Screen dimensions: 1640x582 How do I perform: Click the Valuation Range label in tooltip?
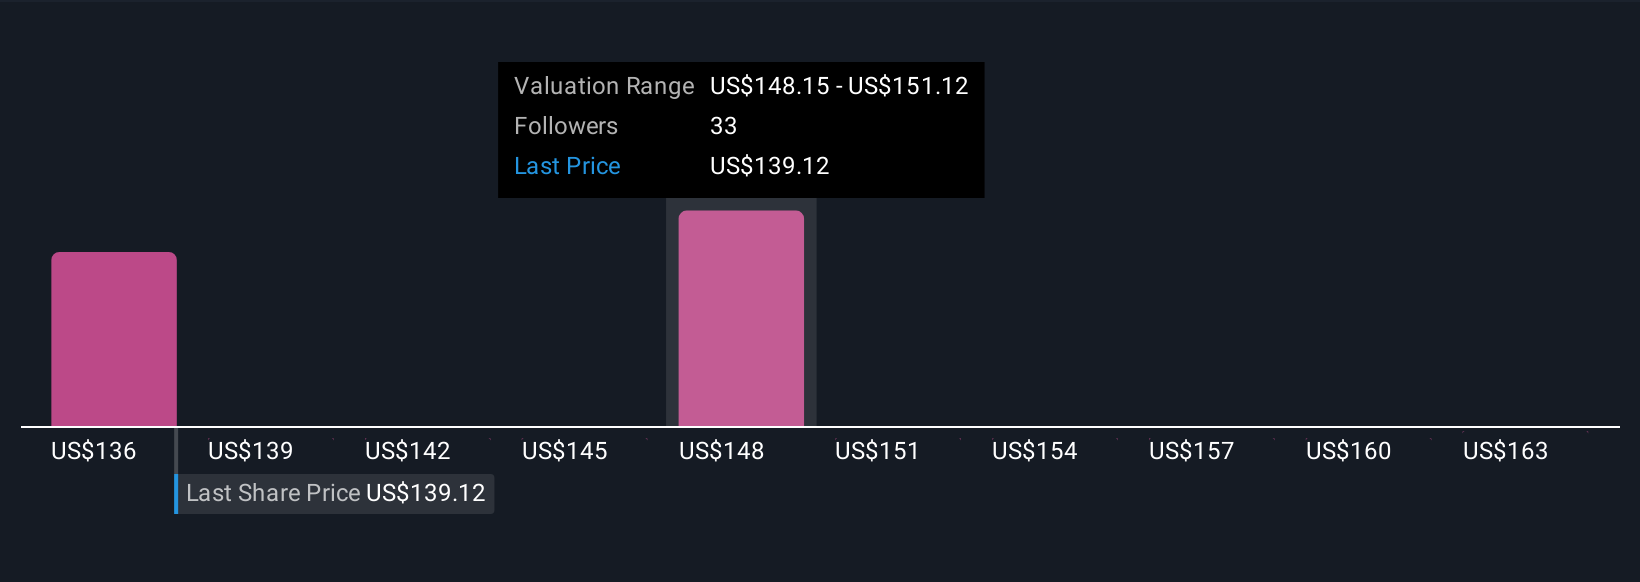(x=603, y=86)
